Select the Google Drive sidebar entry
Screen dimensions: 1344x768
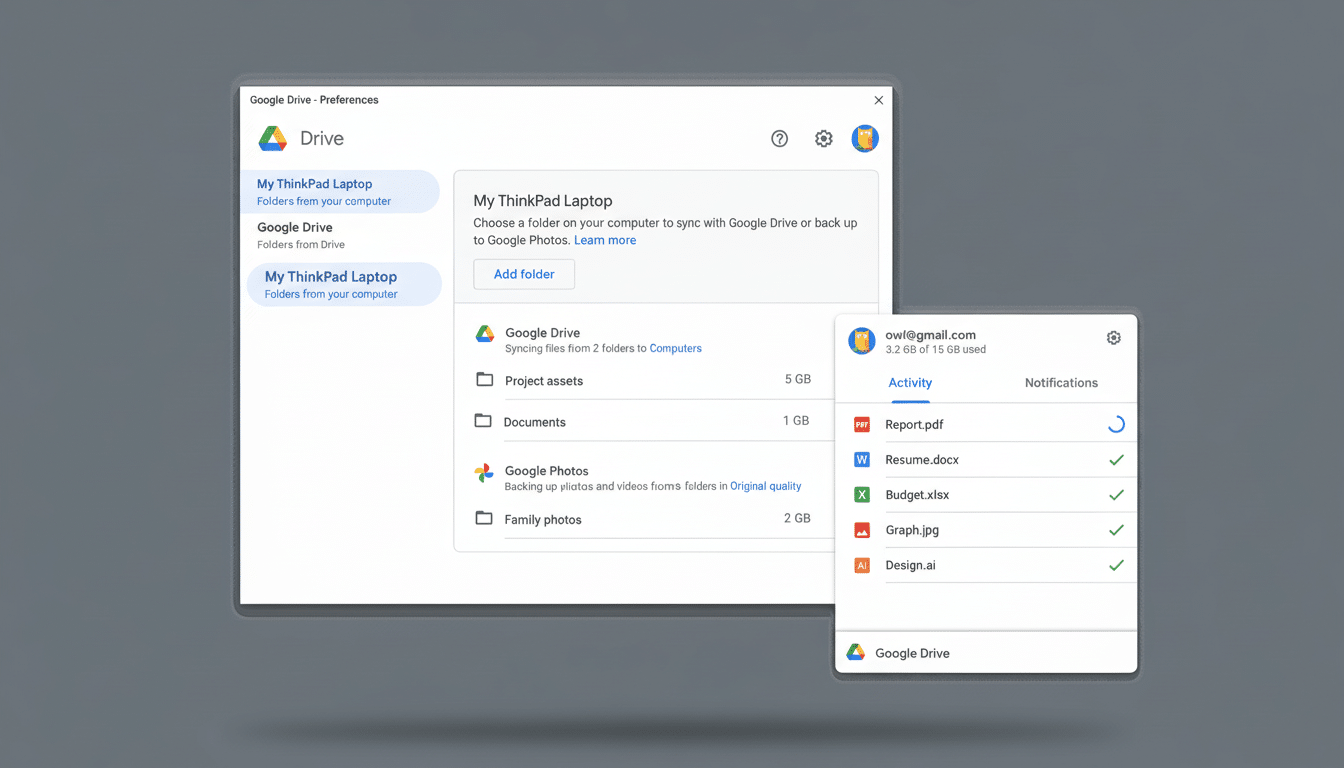pyautogui.click(x=294, y=234)
